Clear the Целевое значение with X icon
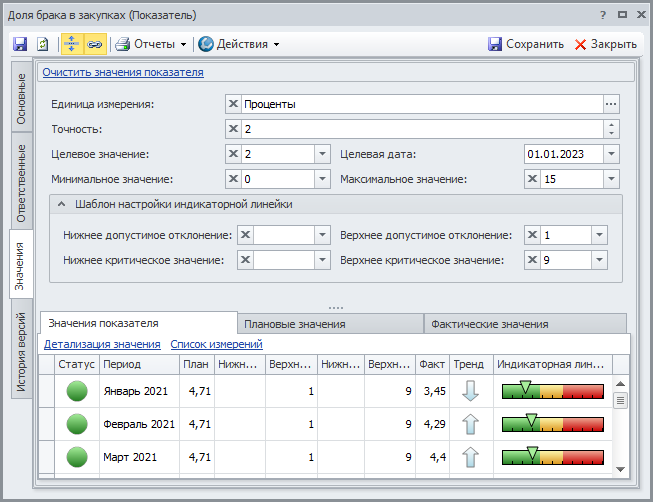 point(233,154)
